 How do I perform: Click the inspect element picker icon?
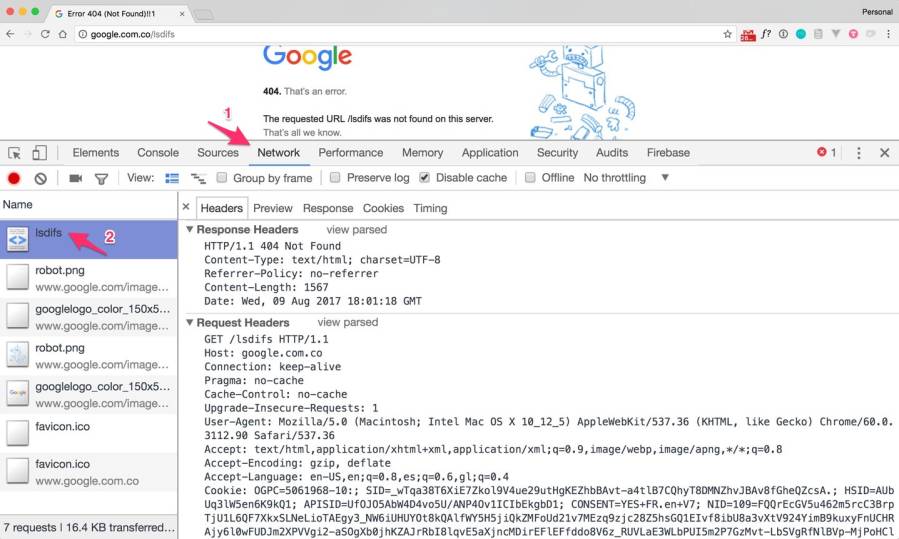(x=15, y=153)
